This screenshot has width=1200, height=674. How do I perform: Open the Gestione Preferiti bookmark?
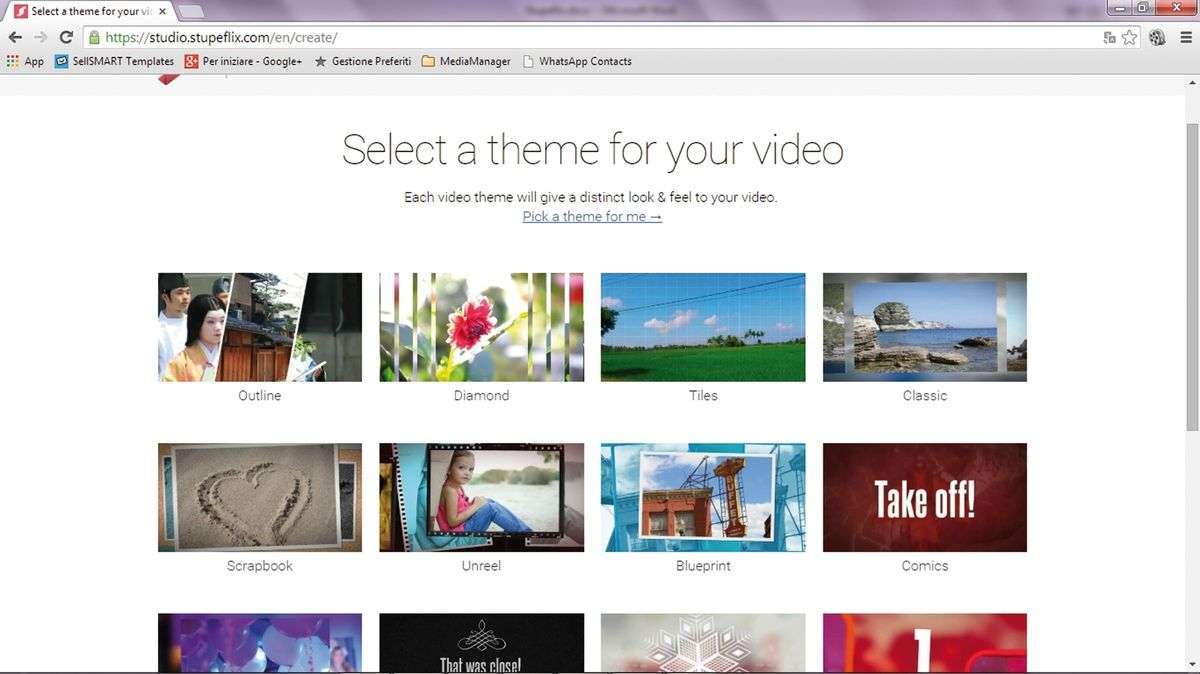coord(362,61)
